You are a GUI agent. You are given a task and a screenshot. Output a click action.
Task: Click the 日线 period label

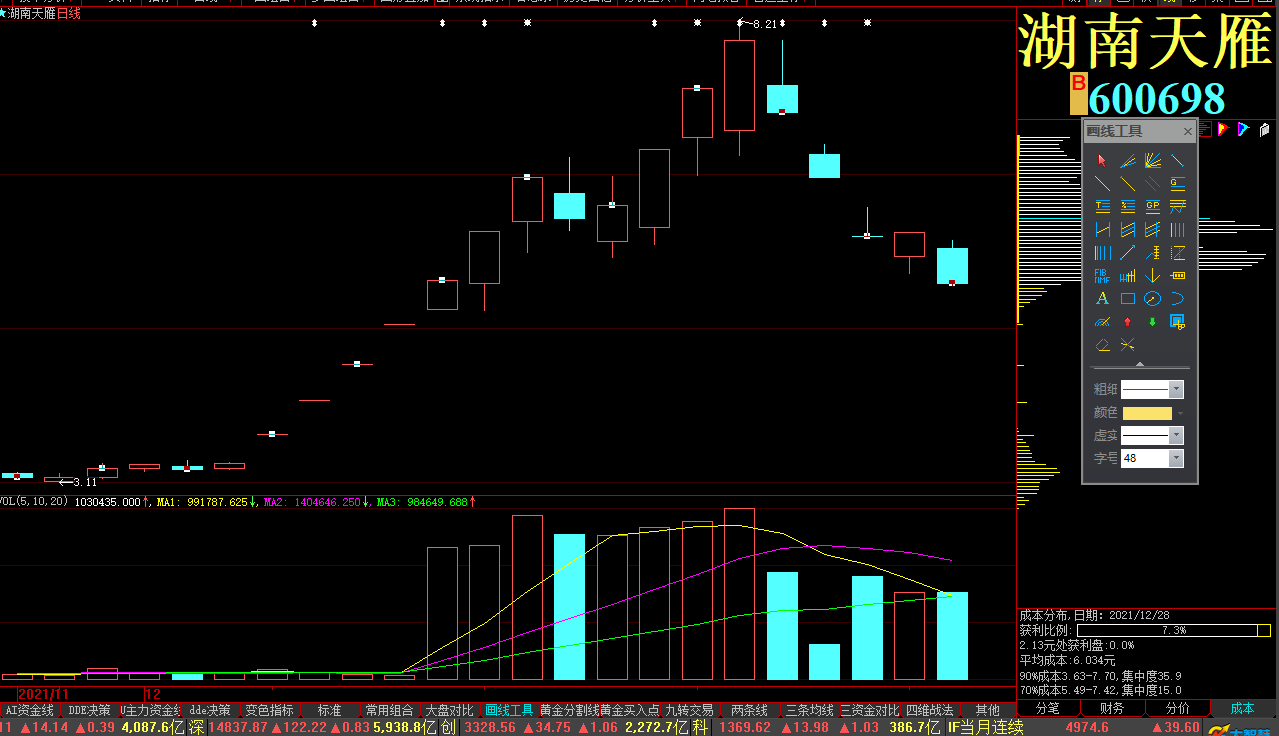(x=69, y=14)
